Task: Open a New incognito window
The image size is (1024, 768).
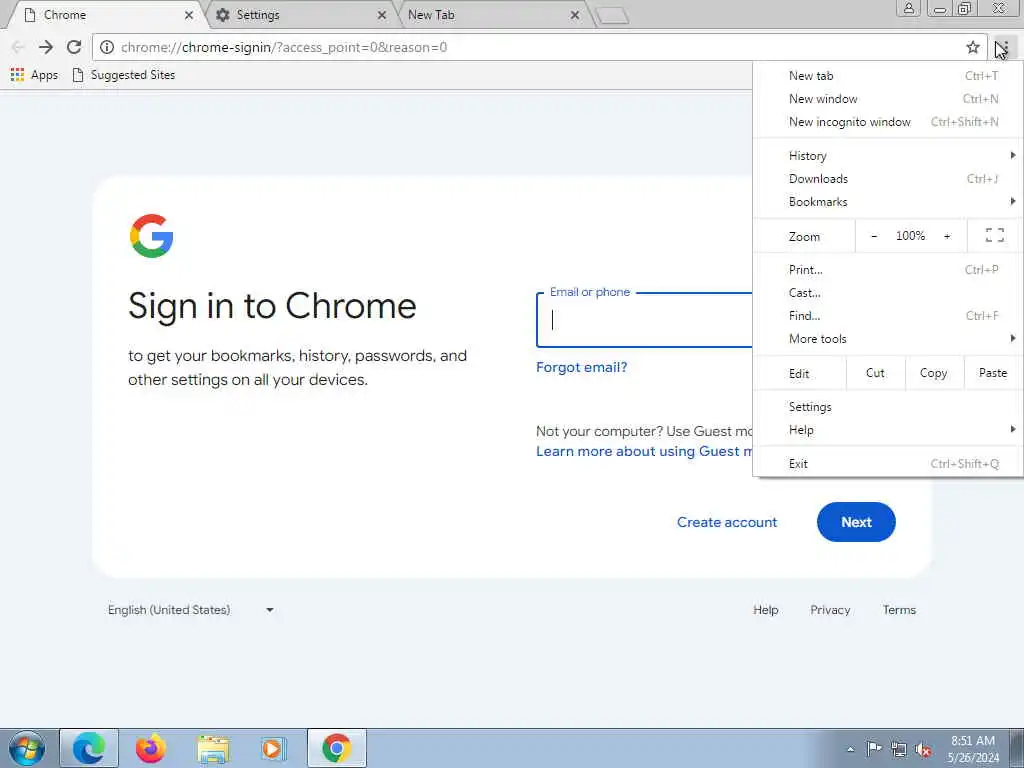Action: click(888, 121)
